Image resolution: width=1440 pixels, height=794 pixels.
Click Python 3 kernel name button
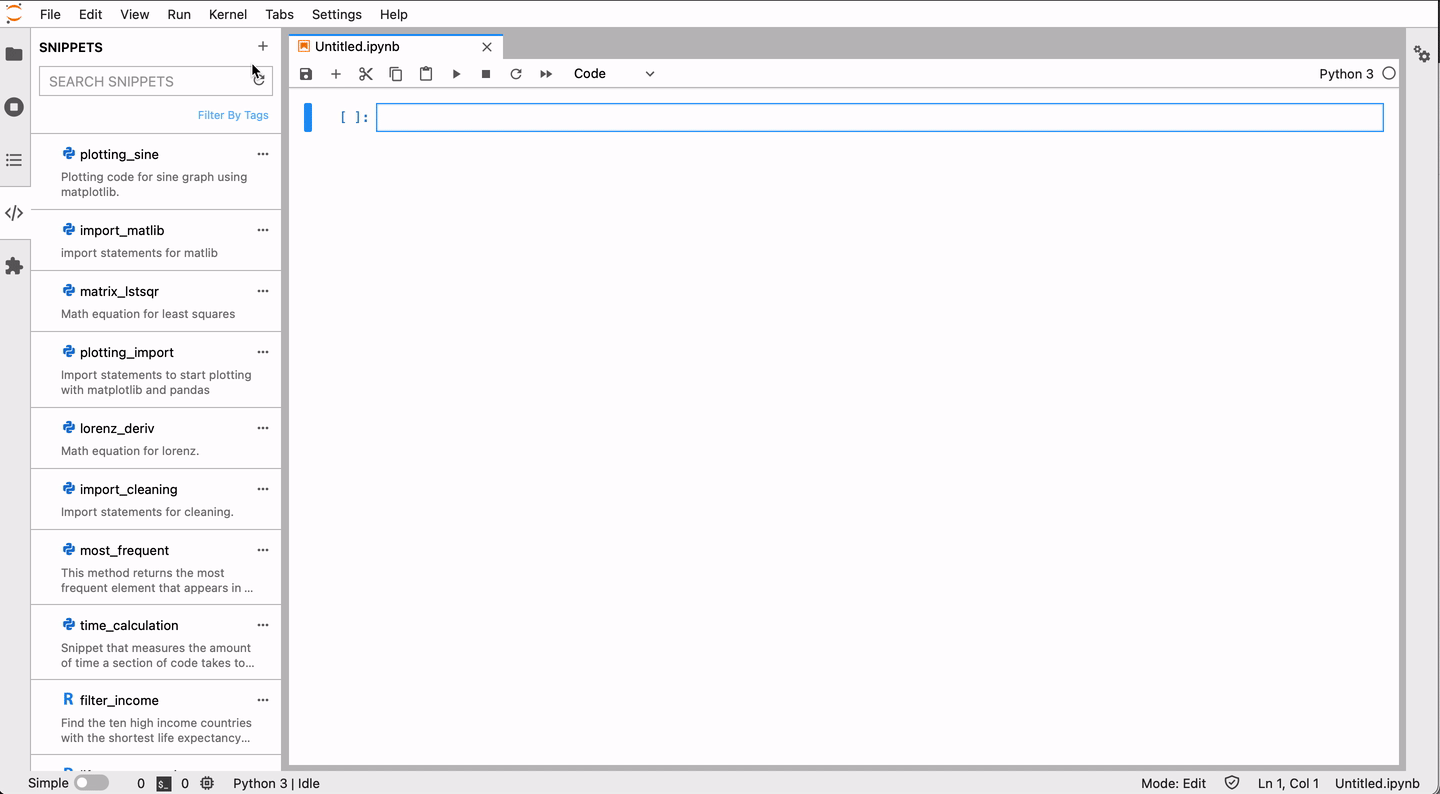[x=1346, y=74]
